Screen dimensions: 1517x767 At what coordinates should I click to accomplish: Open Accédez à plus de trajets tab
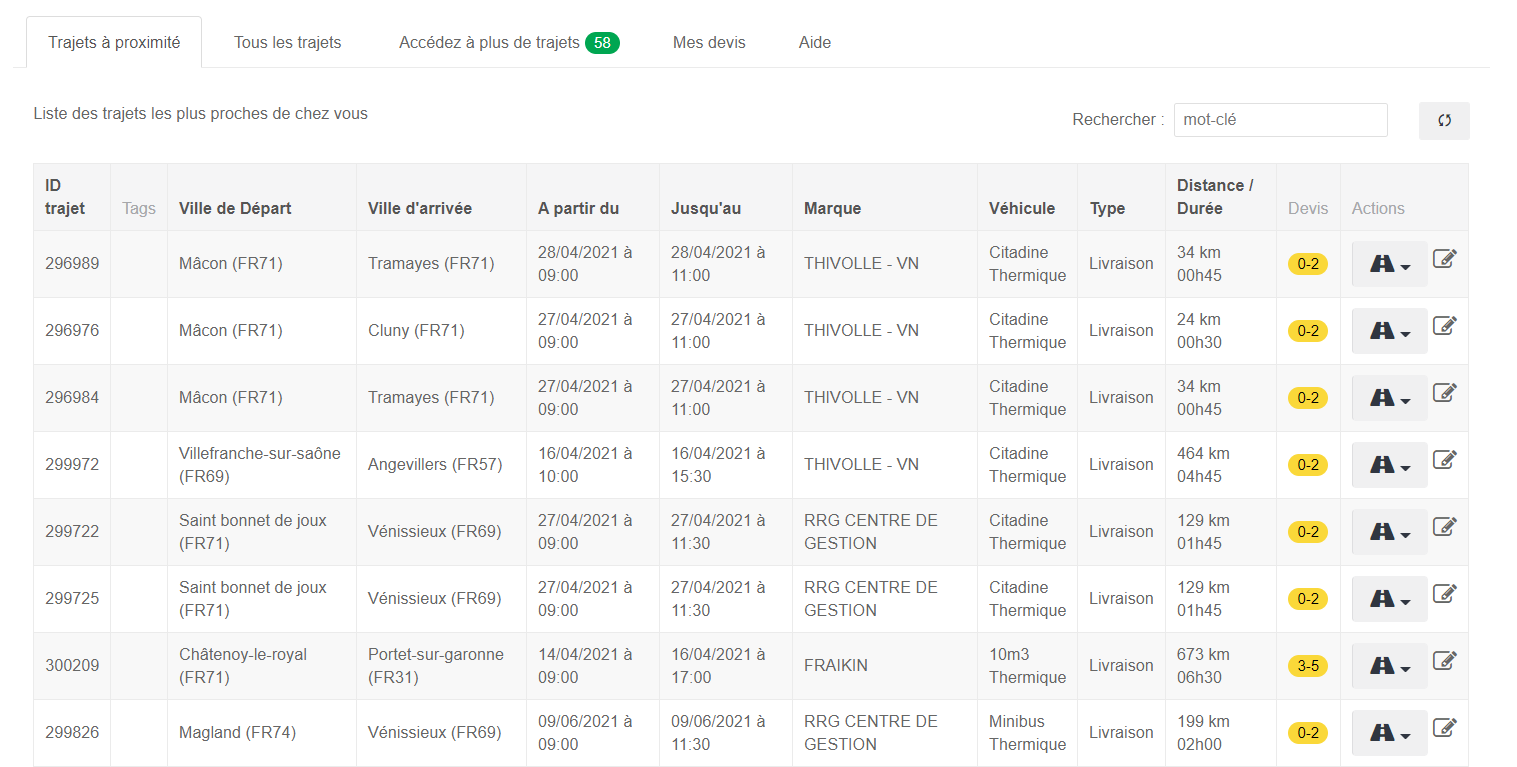509,43
